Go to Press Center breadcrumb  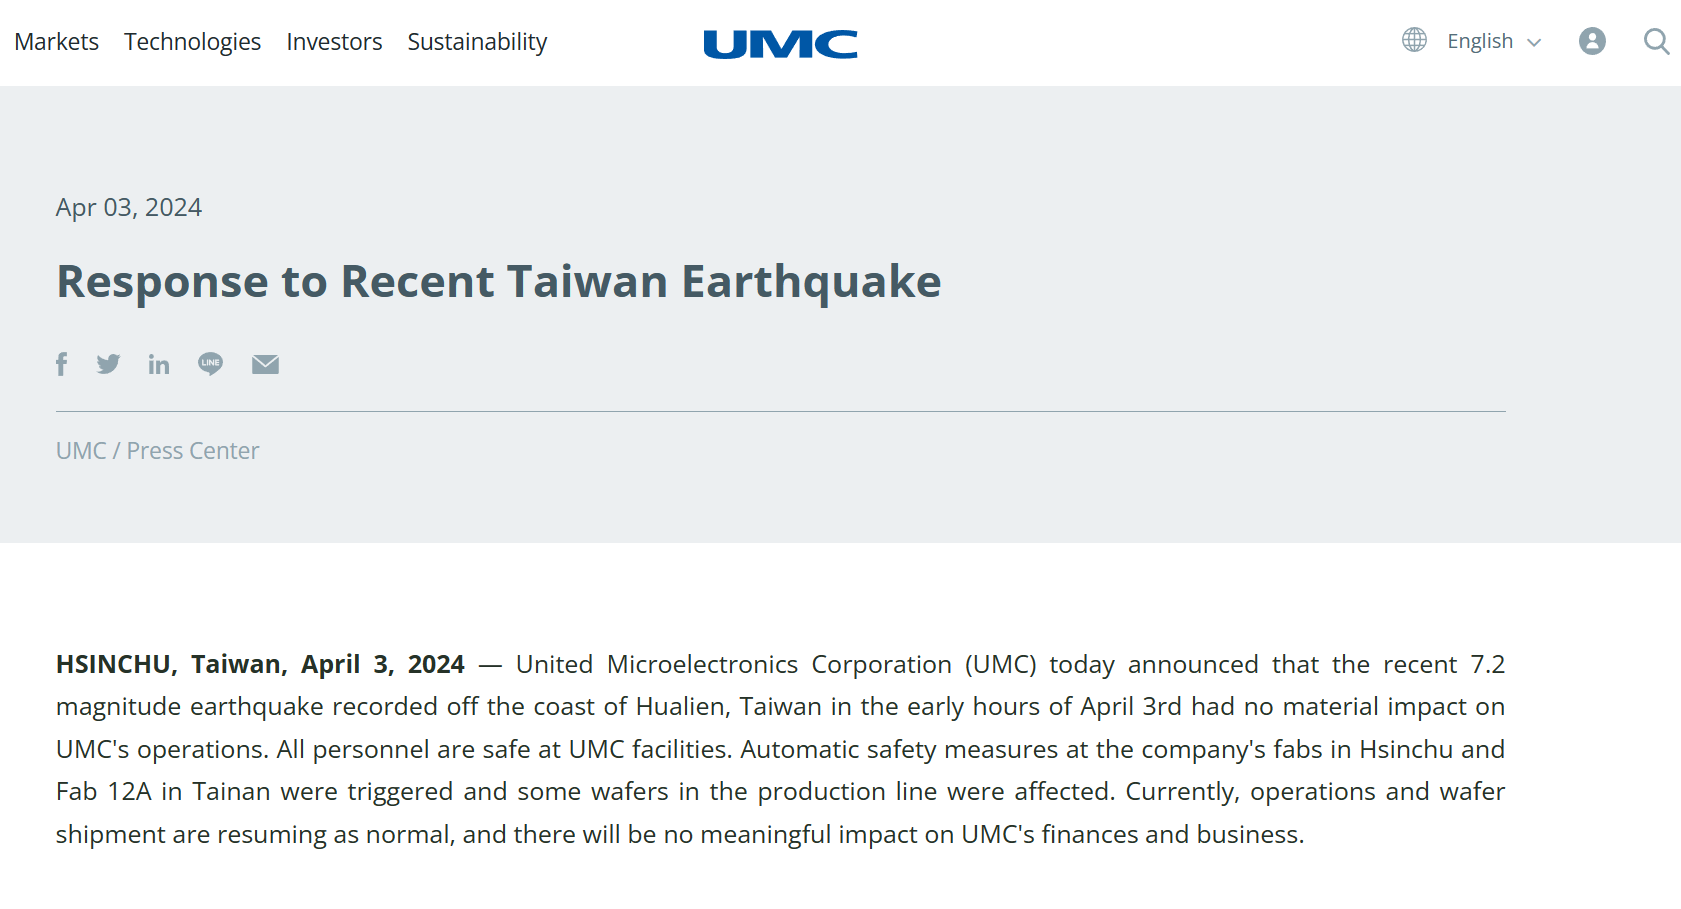[193, 451]
